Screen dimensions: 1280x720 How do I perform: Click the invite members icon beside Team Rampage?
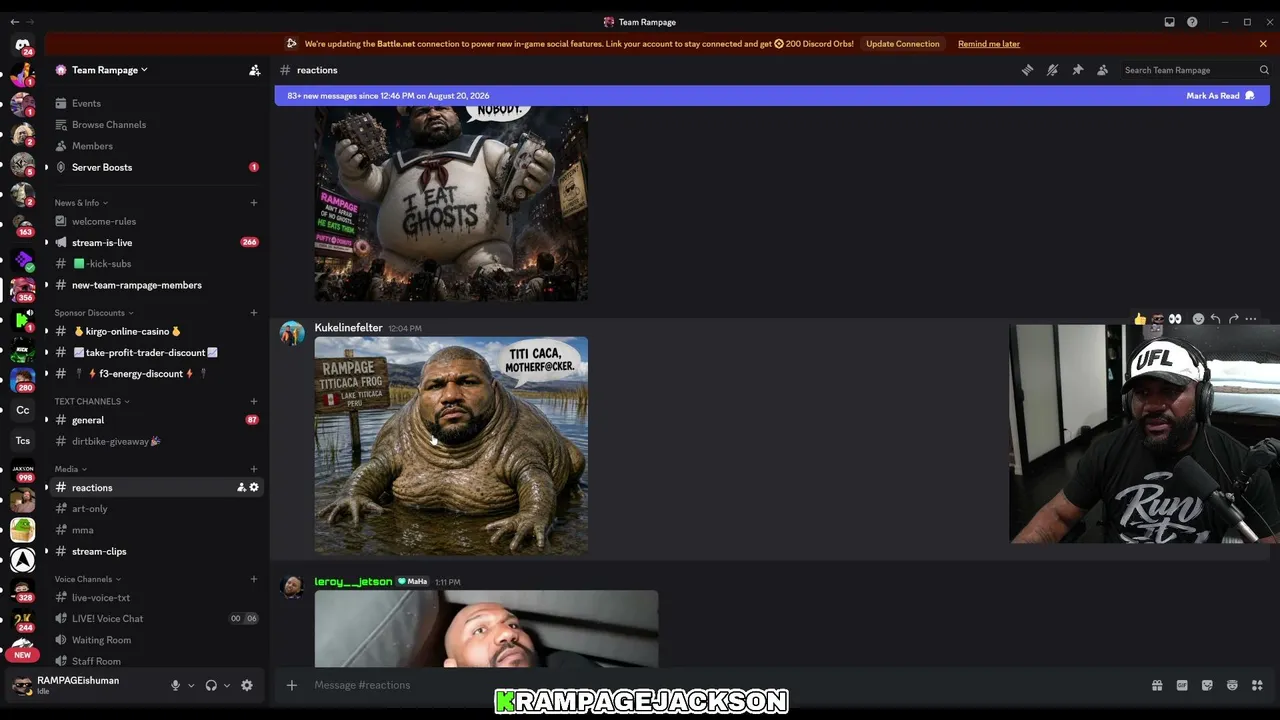tap(254, 70)
